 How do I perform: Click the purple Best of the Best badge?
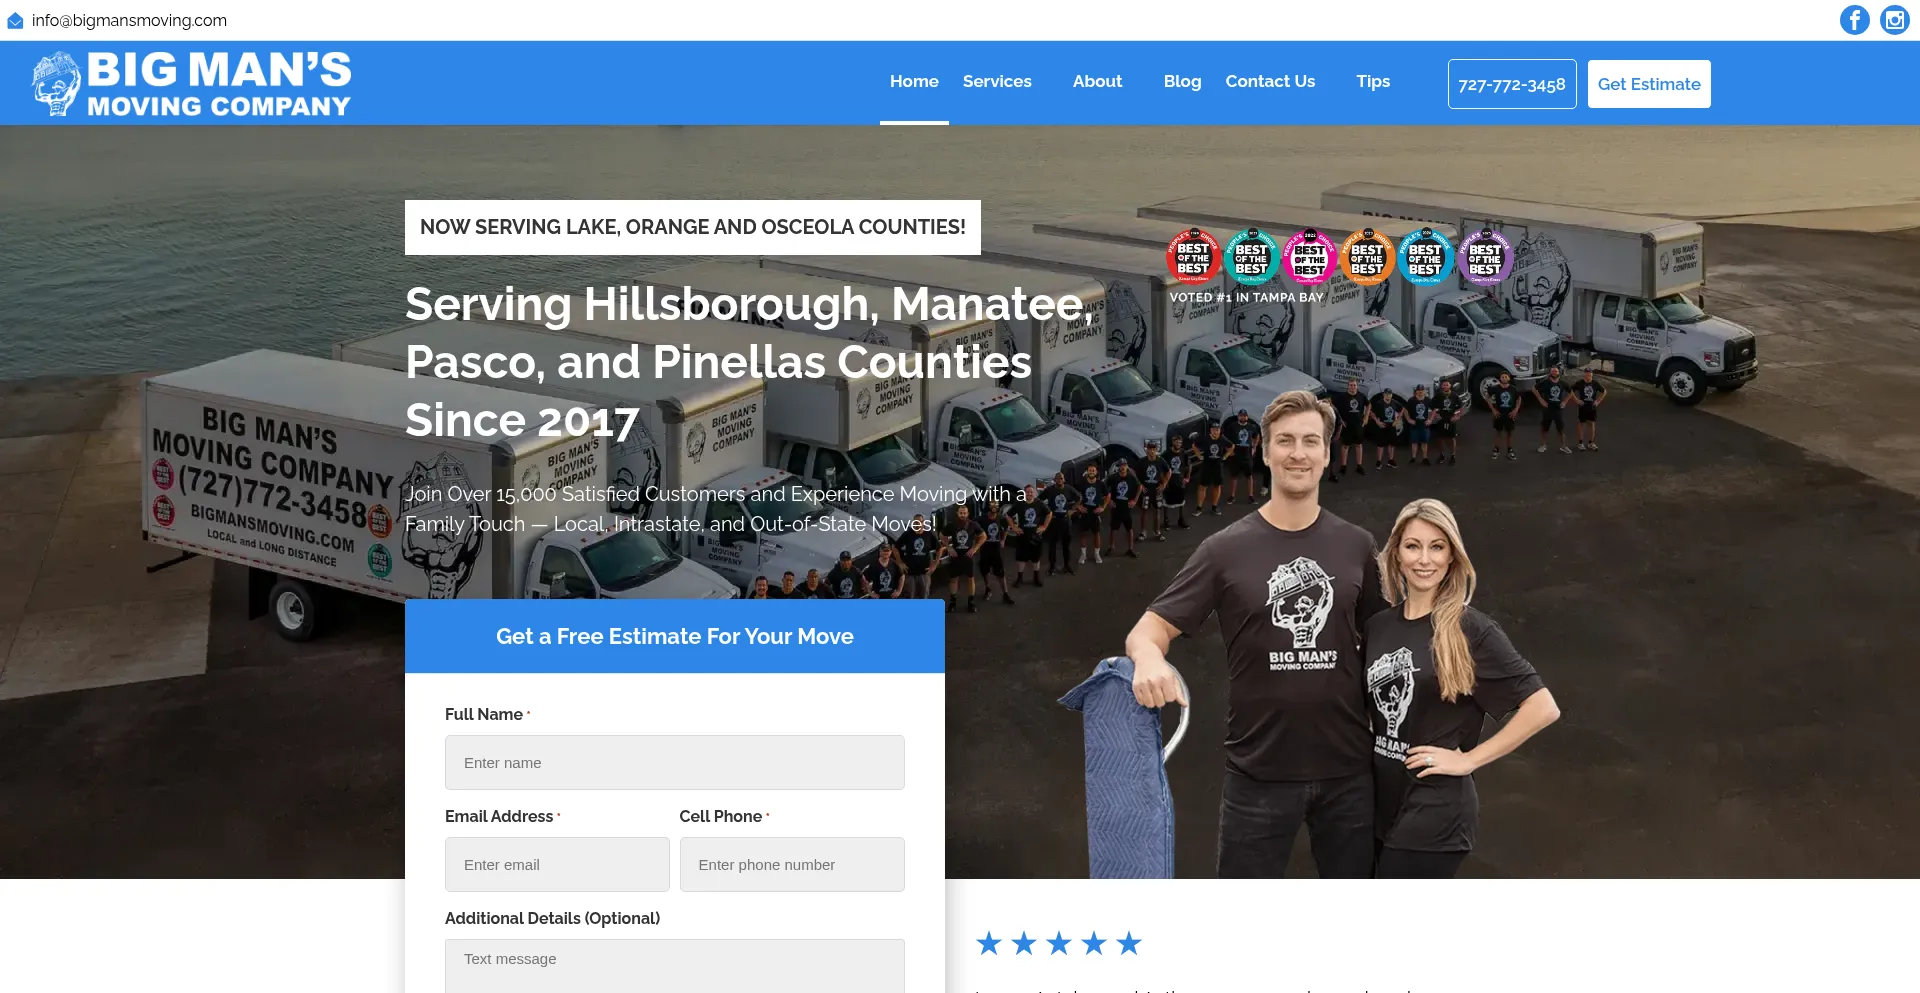point(1484,257)
